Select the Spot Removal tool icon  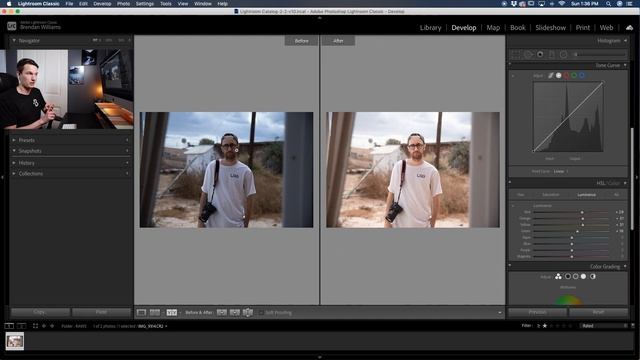point(528,54)
